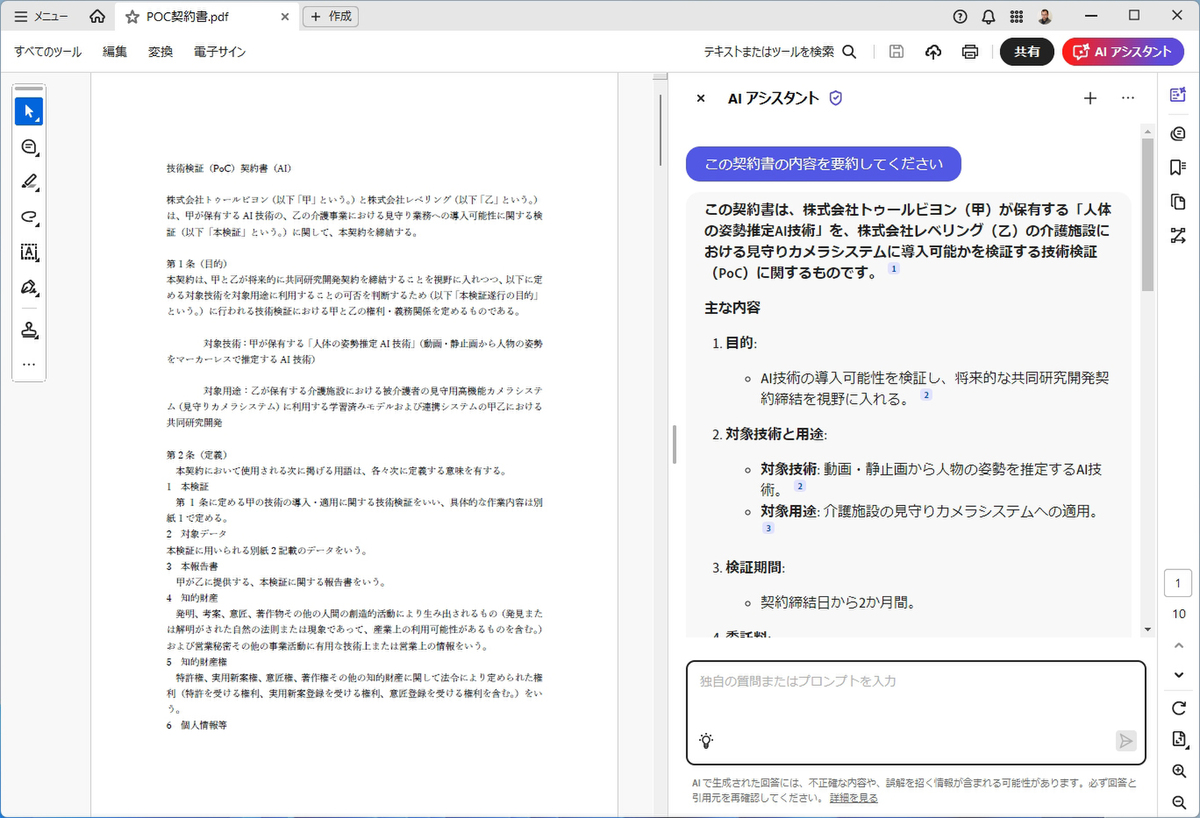The image size is (1200, 818).
Task: Choose the highlighter pen tool
Action: coord(29,182)
